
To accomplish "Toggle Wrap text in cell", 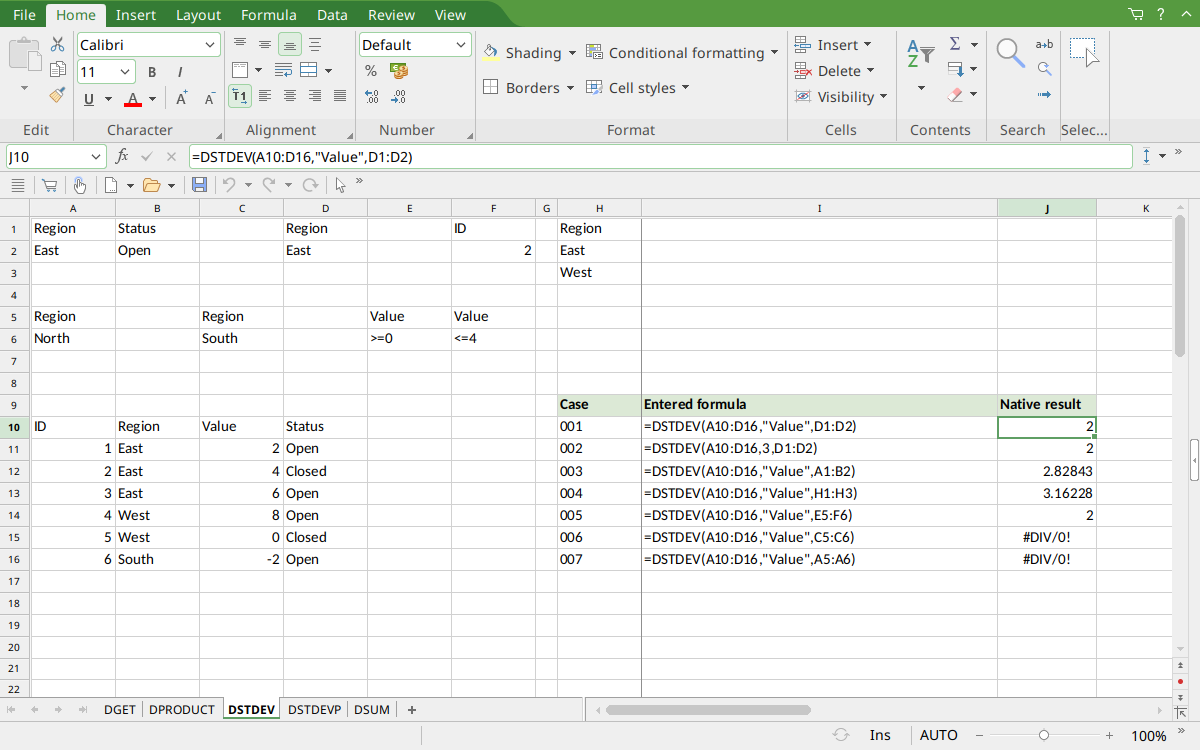I will click(x=284, y=70).
